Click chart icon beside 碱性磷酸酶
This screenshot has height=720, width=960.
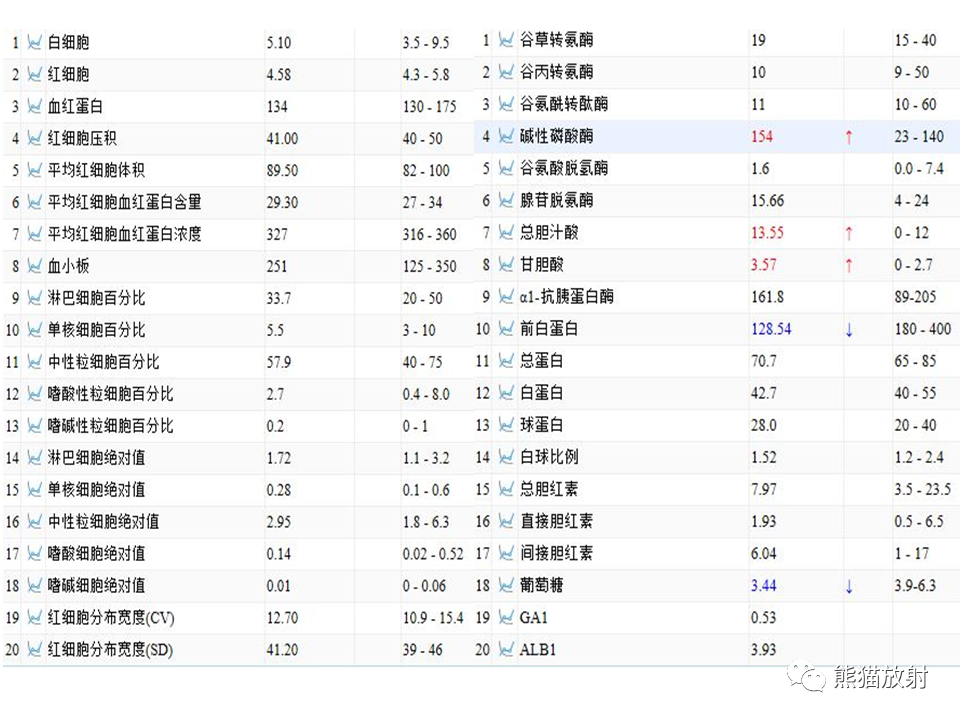506,136
